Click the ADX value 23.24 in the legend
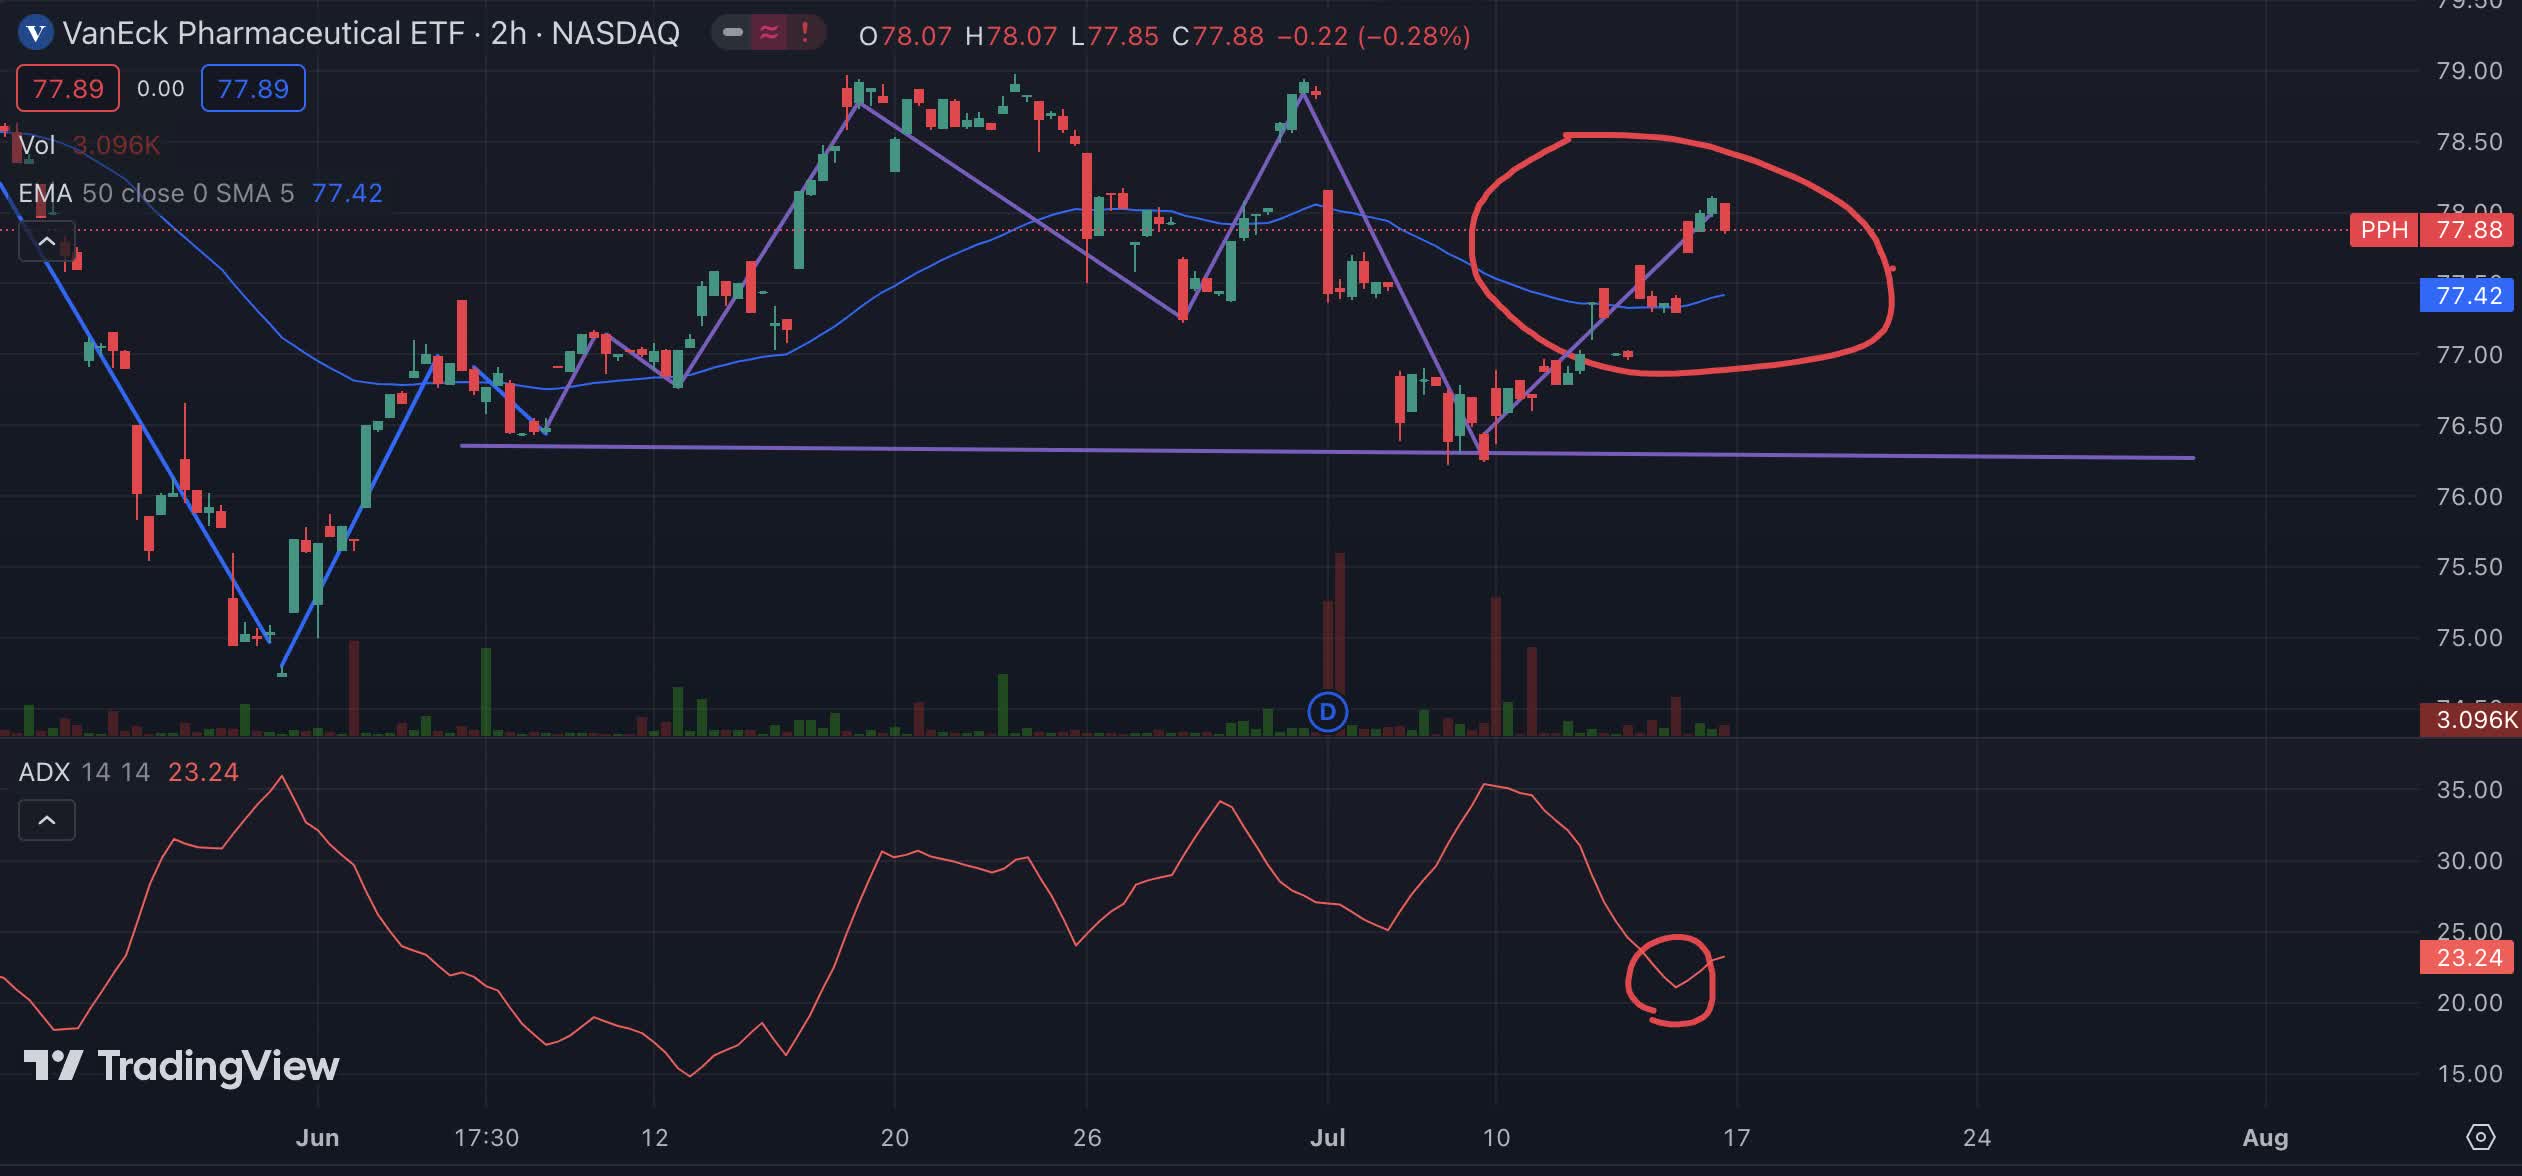 click(x=203, y=772)
